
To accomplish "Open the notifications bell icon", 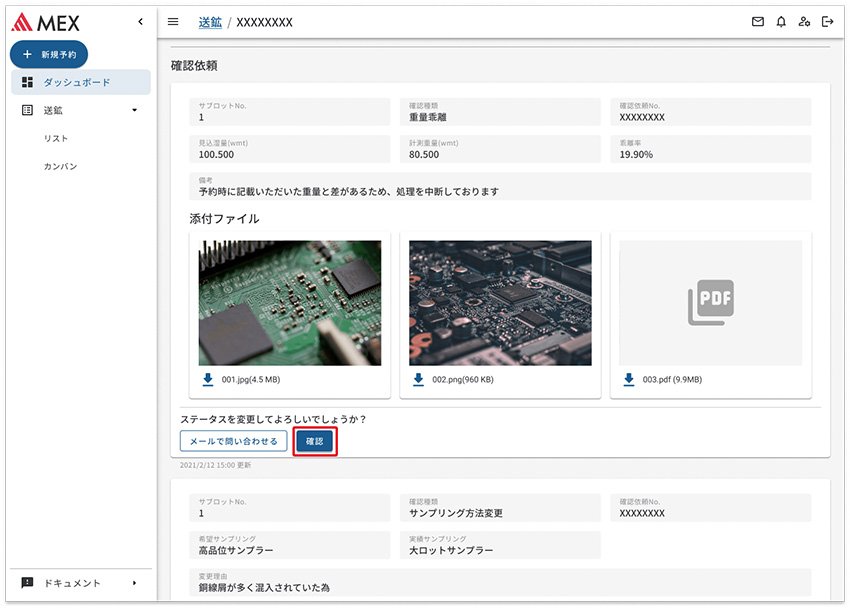I will pos(781,22).
